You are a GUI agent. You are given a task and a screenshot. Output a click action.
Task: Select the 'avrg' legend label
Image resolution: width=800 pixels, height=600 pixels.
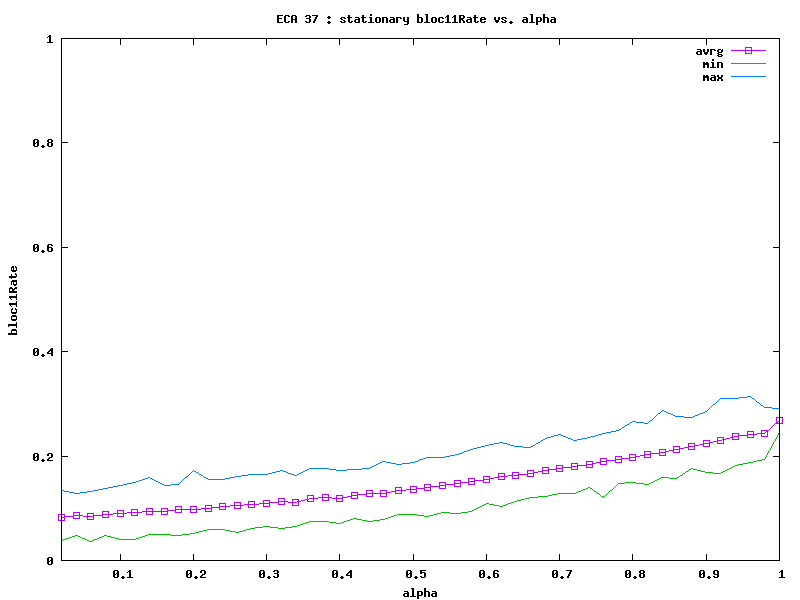click(709, 50)
